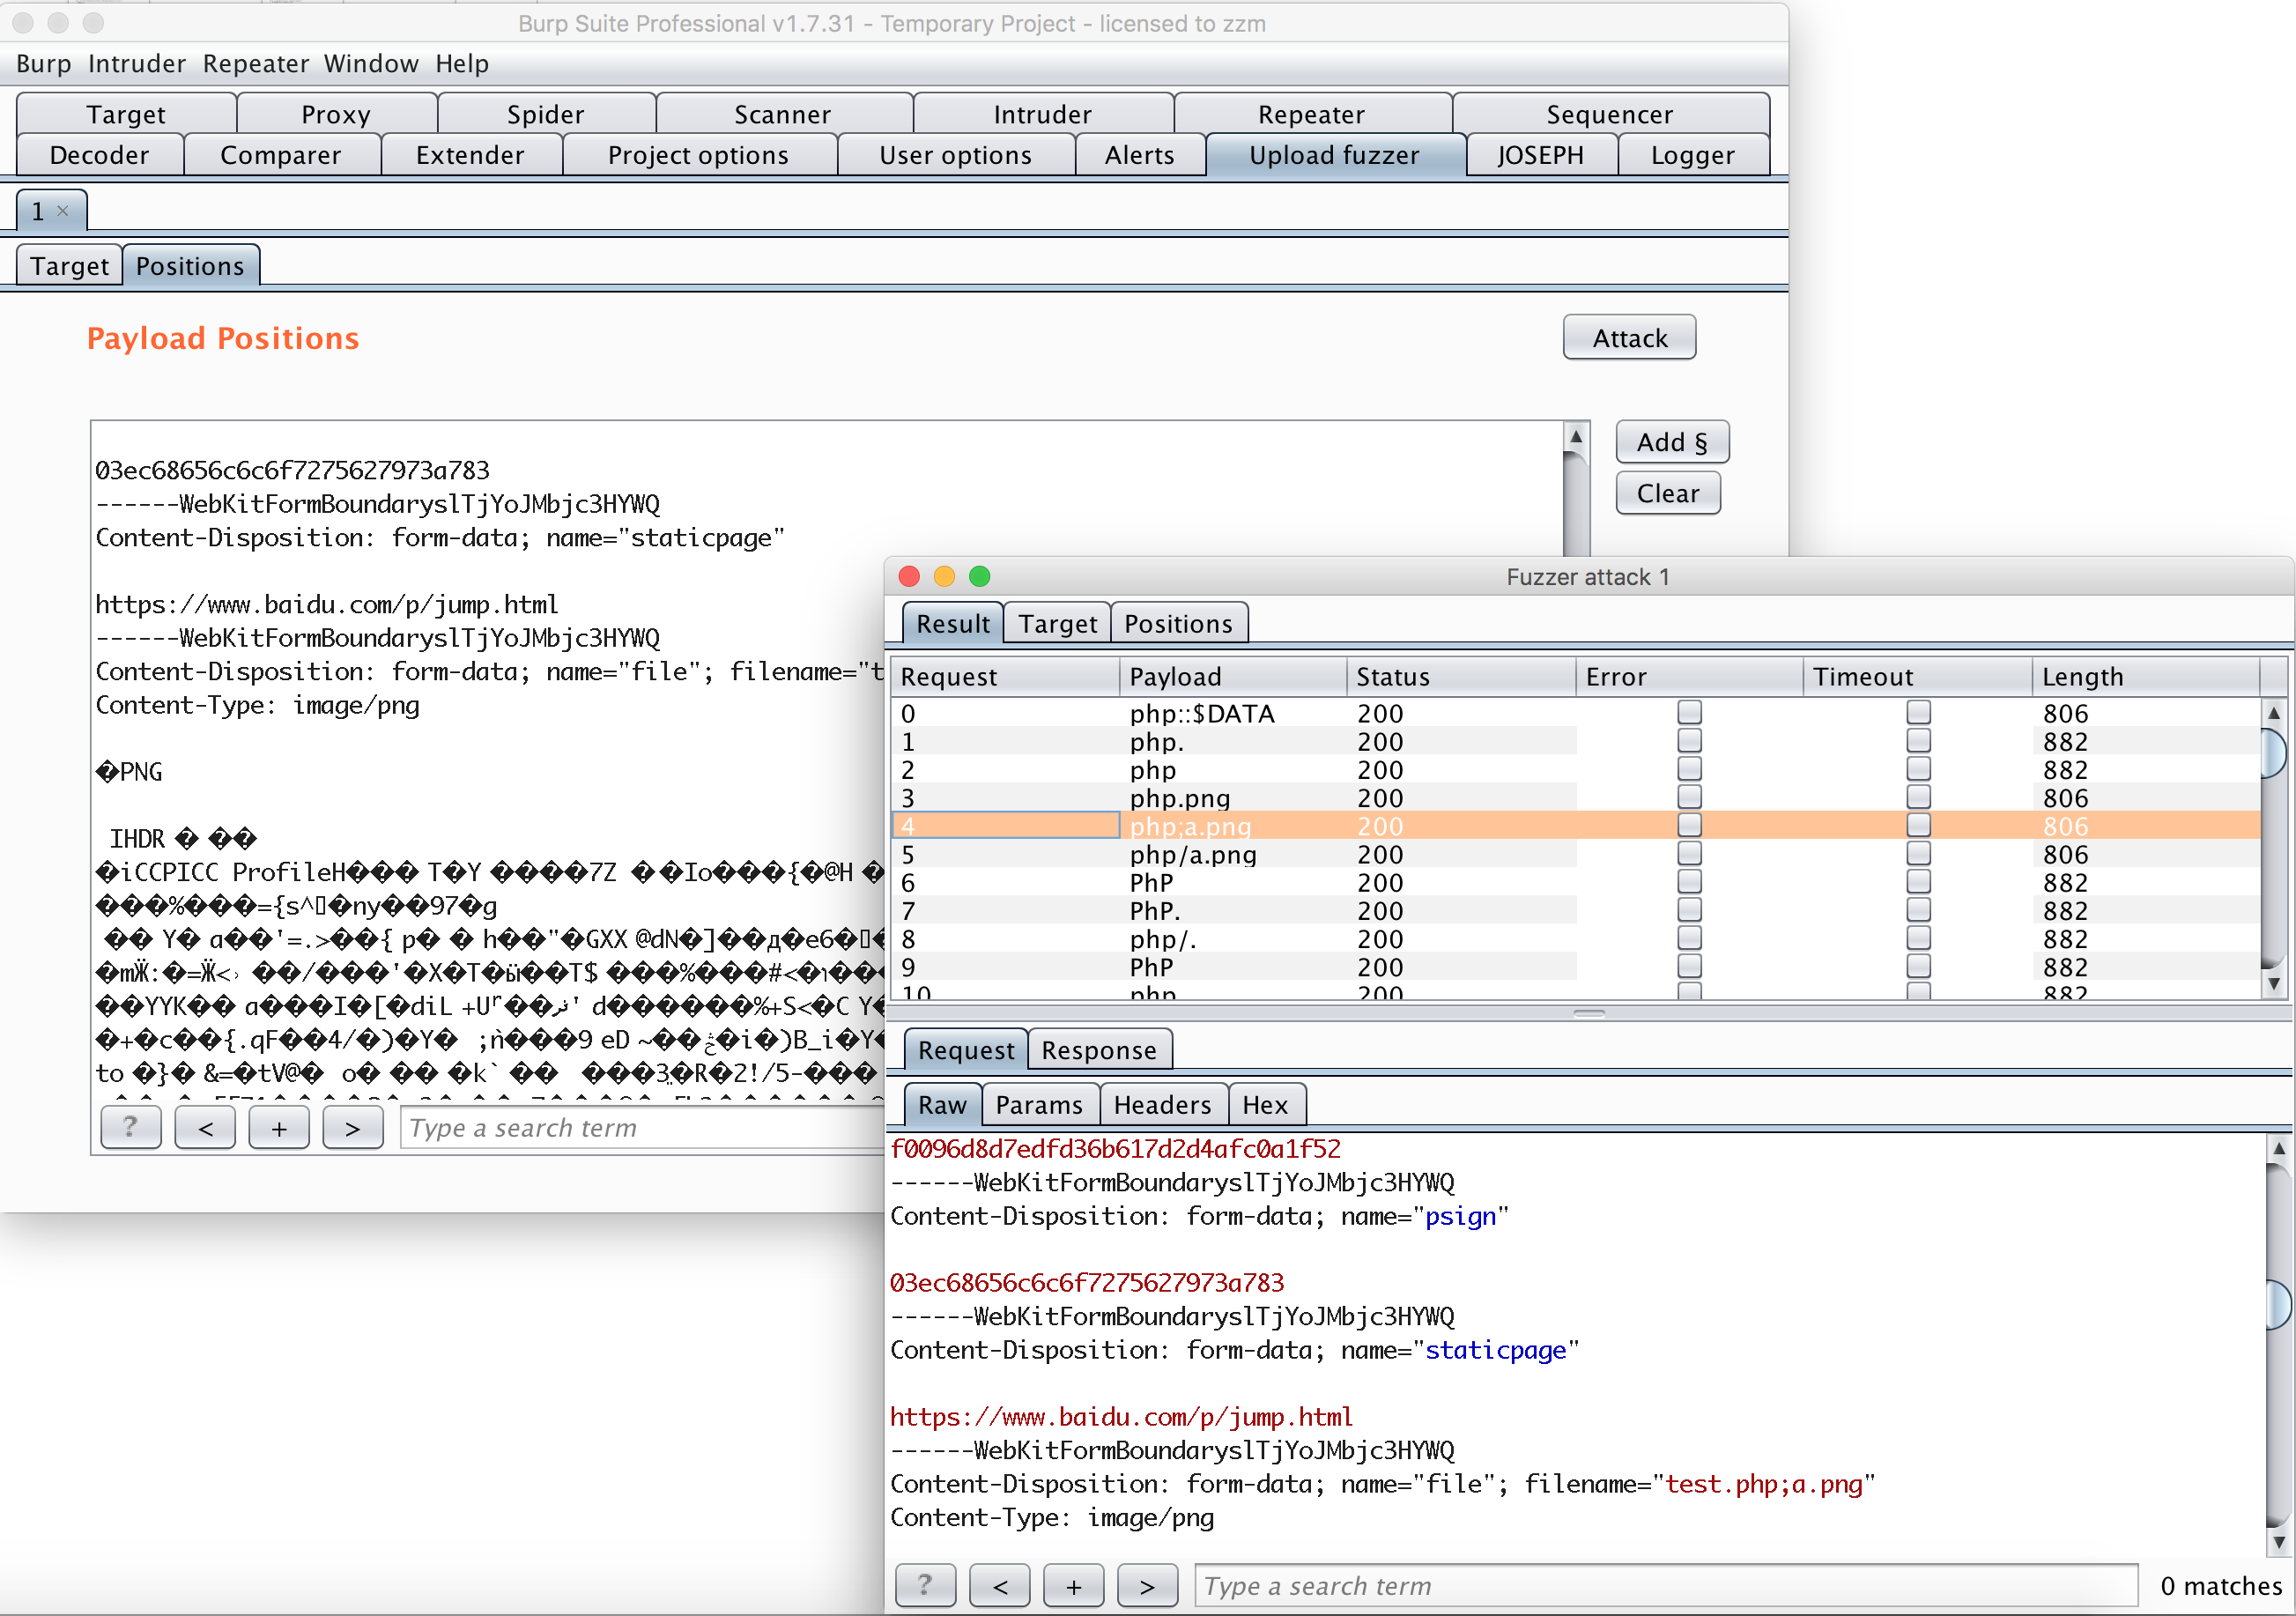2296x1616 pixels.
Task: Click the help ? button in Fuzzer attack window
Action: point(925,1585)
